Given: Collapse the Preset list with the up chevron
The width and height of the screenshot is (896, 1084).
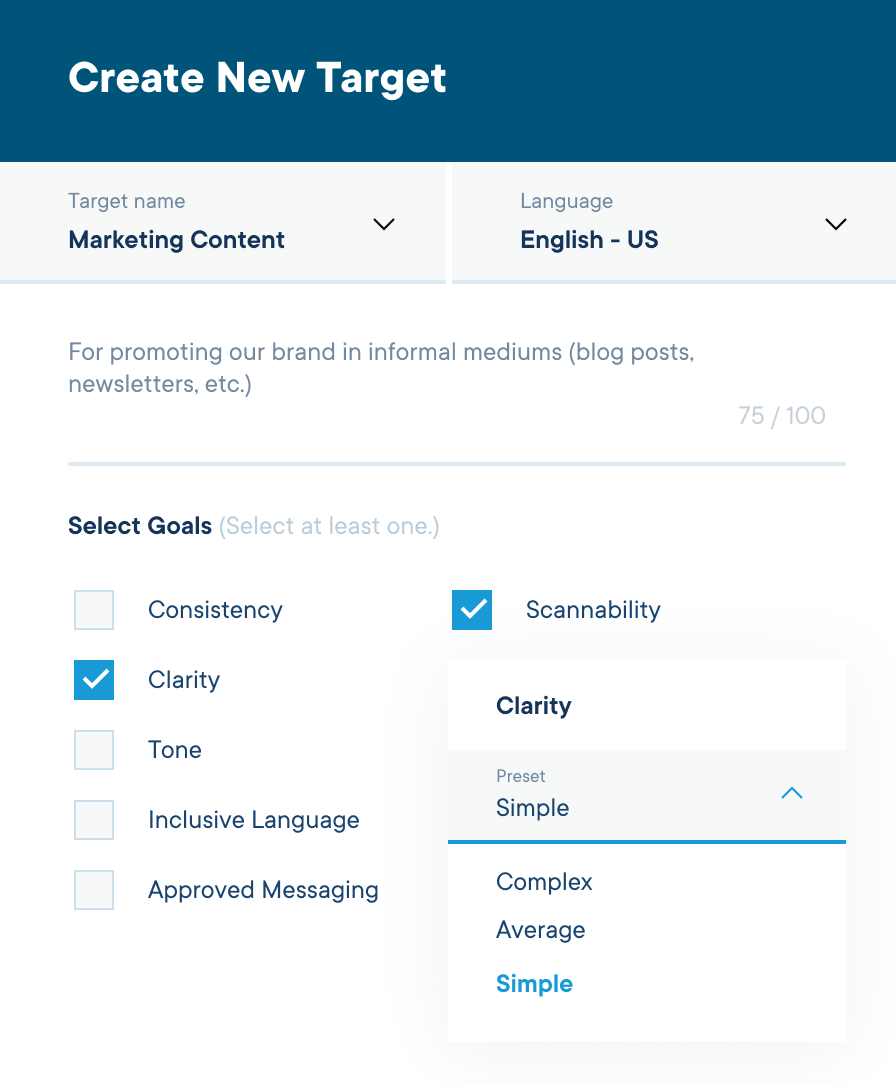Looking at the screenshot, I should [x=792, y=793].
